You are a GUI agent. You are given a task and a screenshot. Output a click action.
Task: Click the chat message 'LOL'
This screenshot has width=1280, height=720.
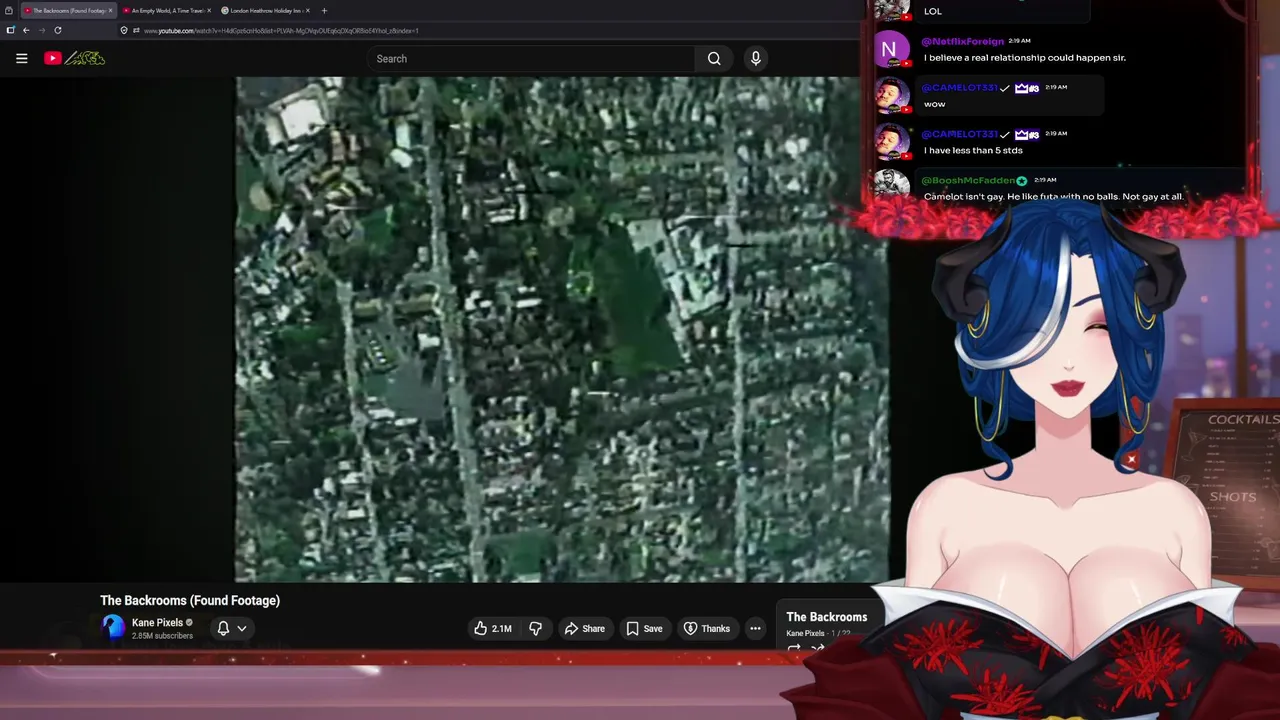[x=932, y=11]
